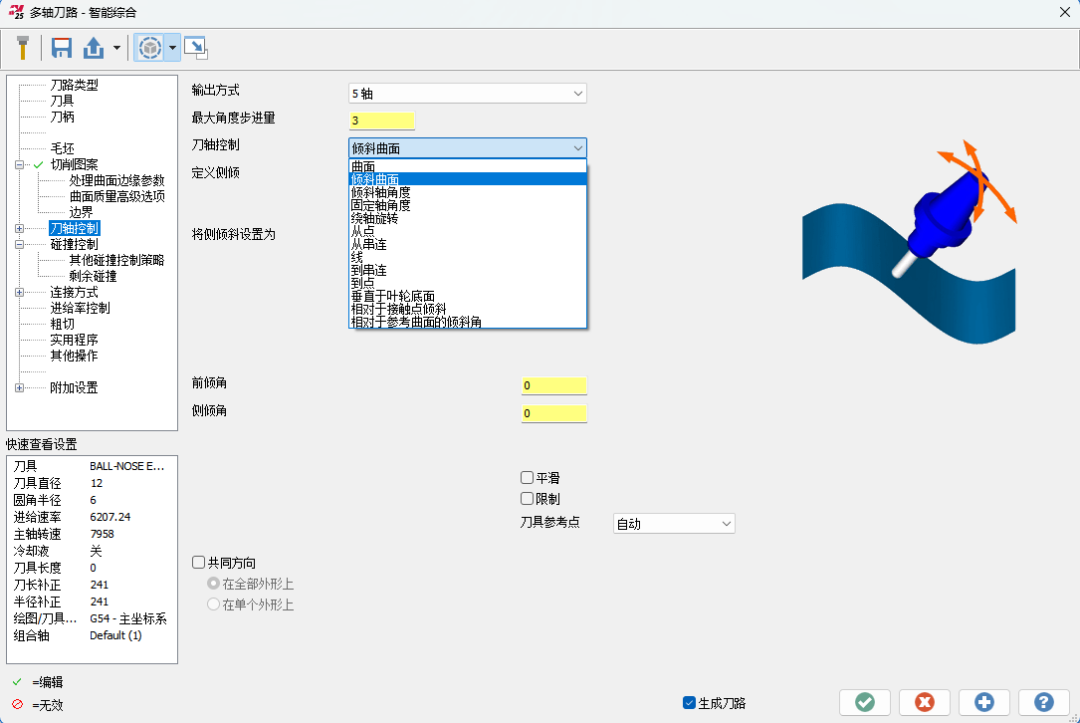Open help with the question mark button
The height and width of the screenshot is (723, 1080).
tap(1043, 702)
